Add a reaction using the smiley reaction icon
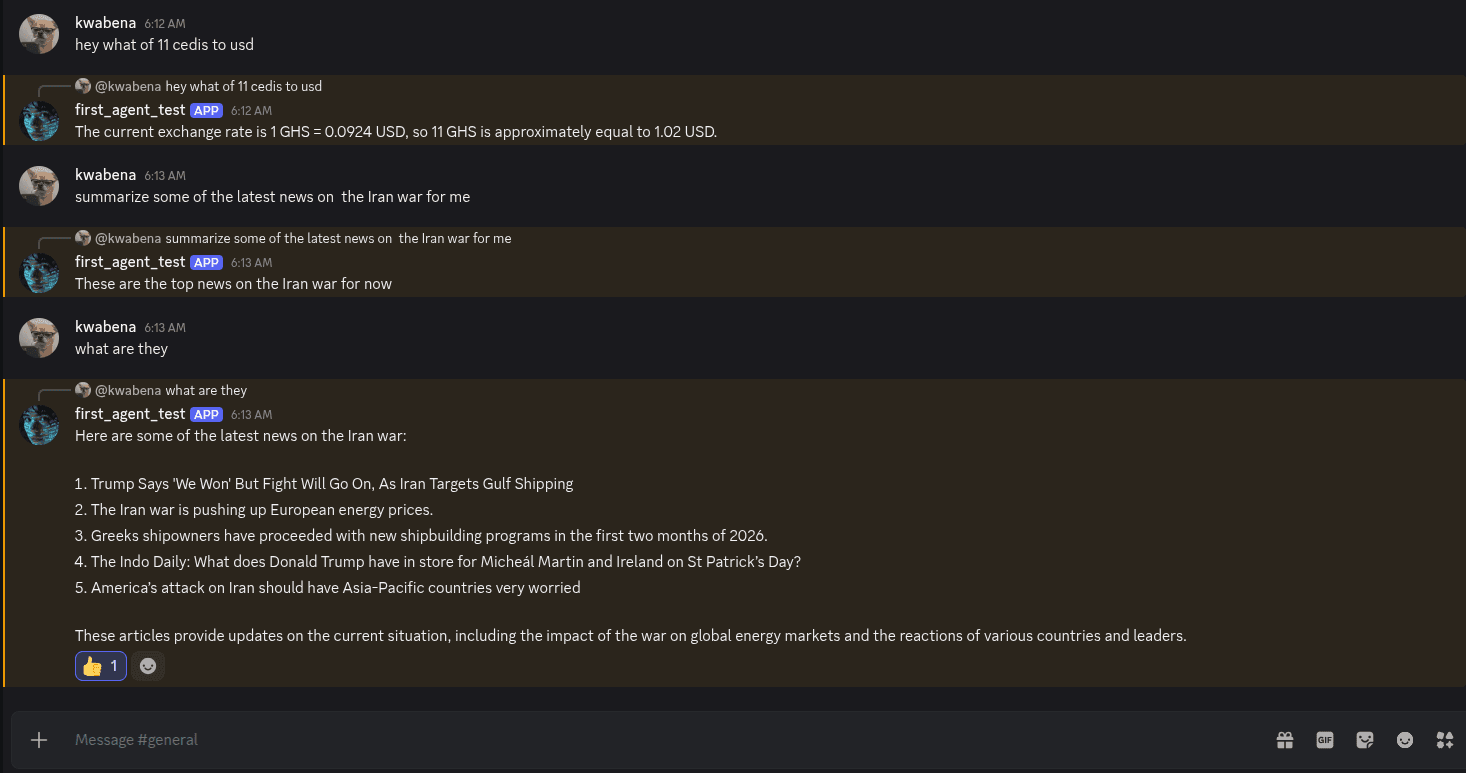Viewport: 1466px width, 773px height. point(147,665)
